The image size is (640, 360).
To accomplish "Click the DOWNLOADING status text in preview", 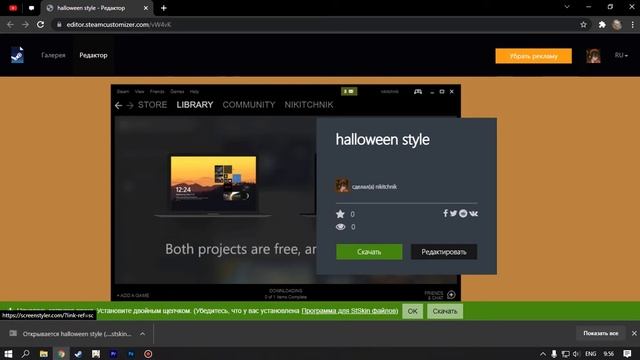I will click(x=286, y=291).
